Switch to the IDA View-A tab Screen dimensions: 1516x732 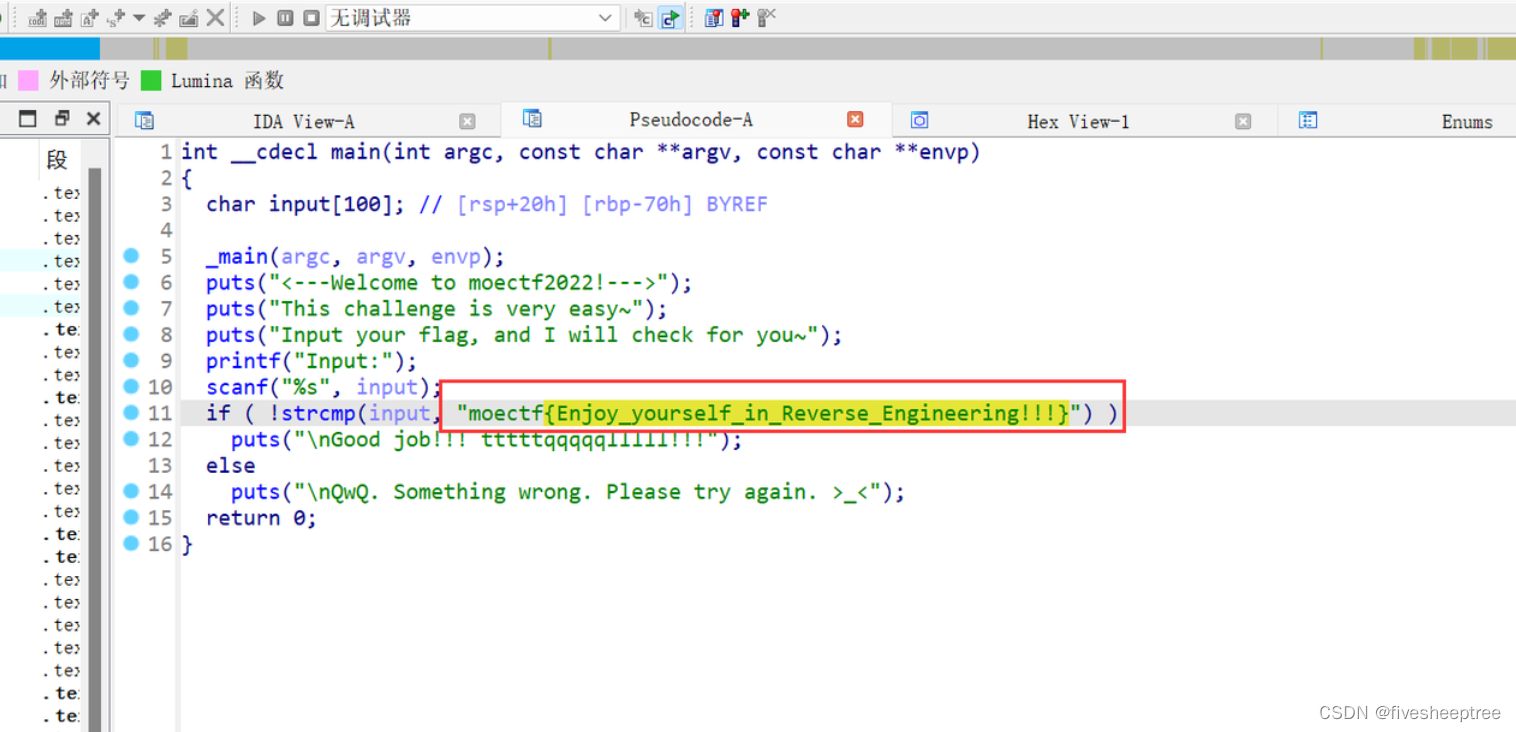(304, 120)
